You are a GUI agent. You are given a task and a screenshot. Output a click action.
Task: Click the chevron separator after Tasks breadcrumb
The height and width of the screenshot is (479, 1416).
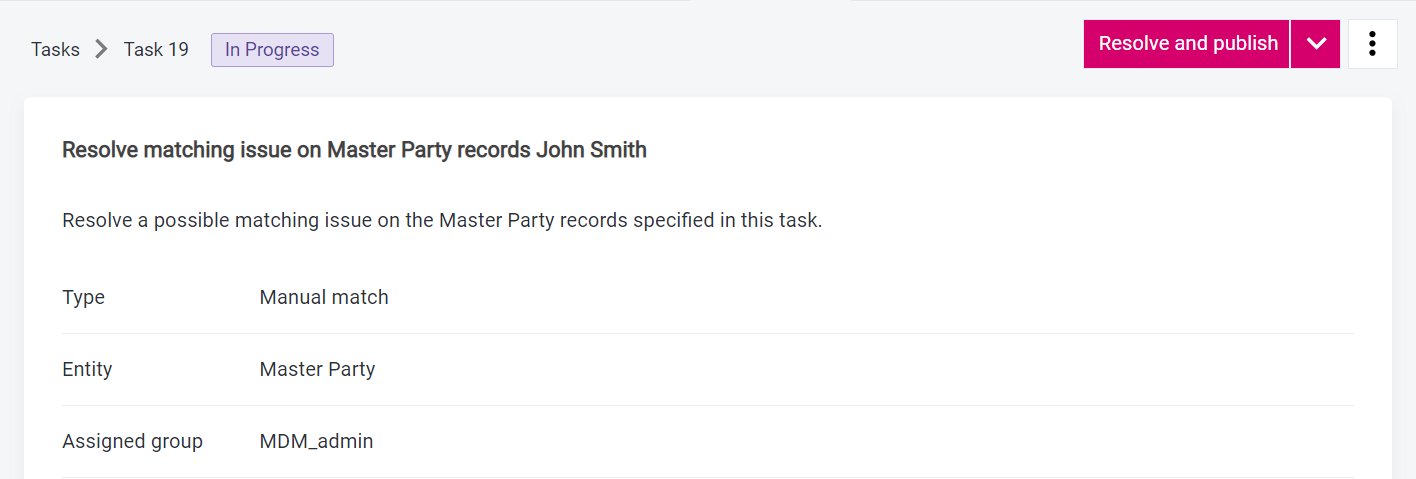pos(101,49)
